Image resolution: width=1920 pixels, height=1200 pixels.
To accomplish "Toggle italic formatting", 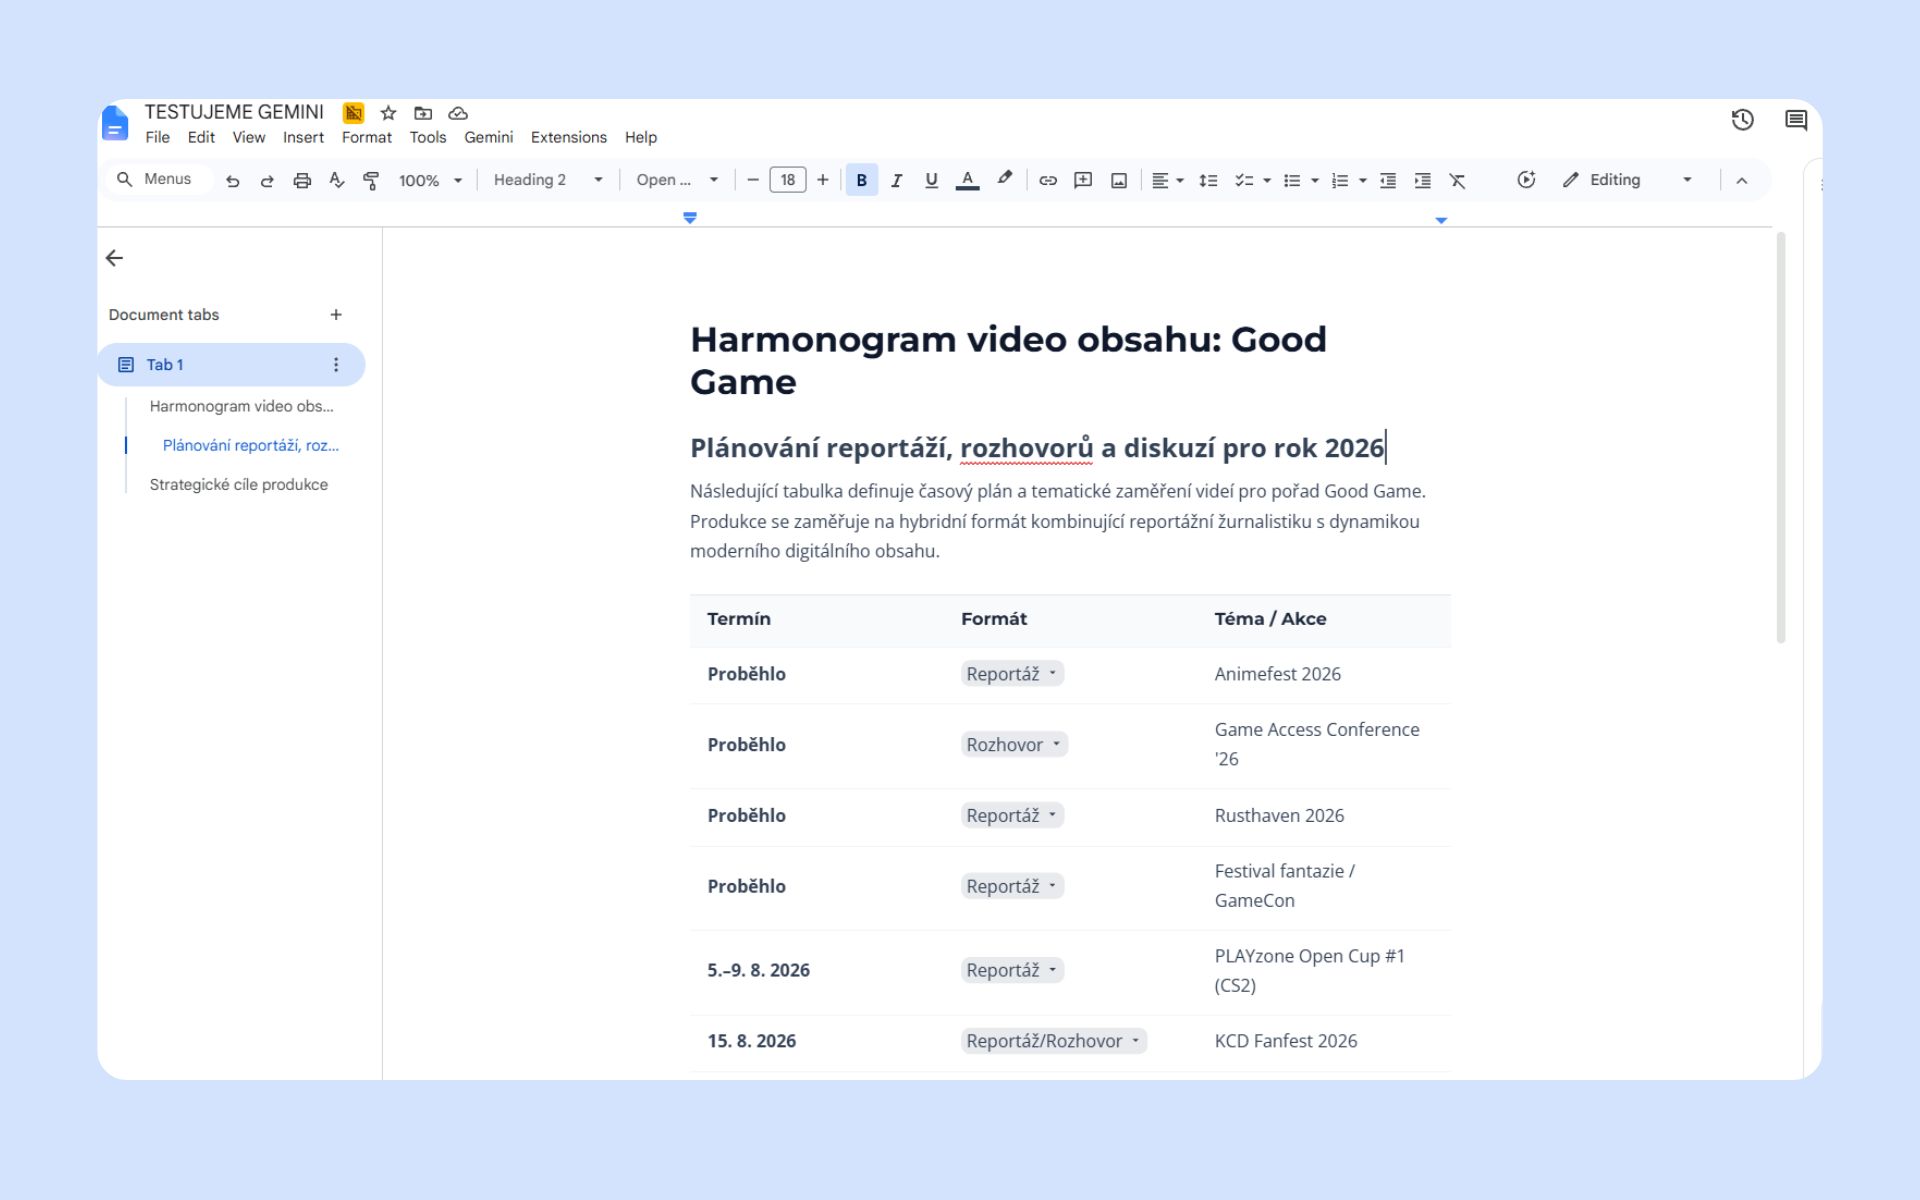I will pyautogui.click(x=897, y=180).
